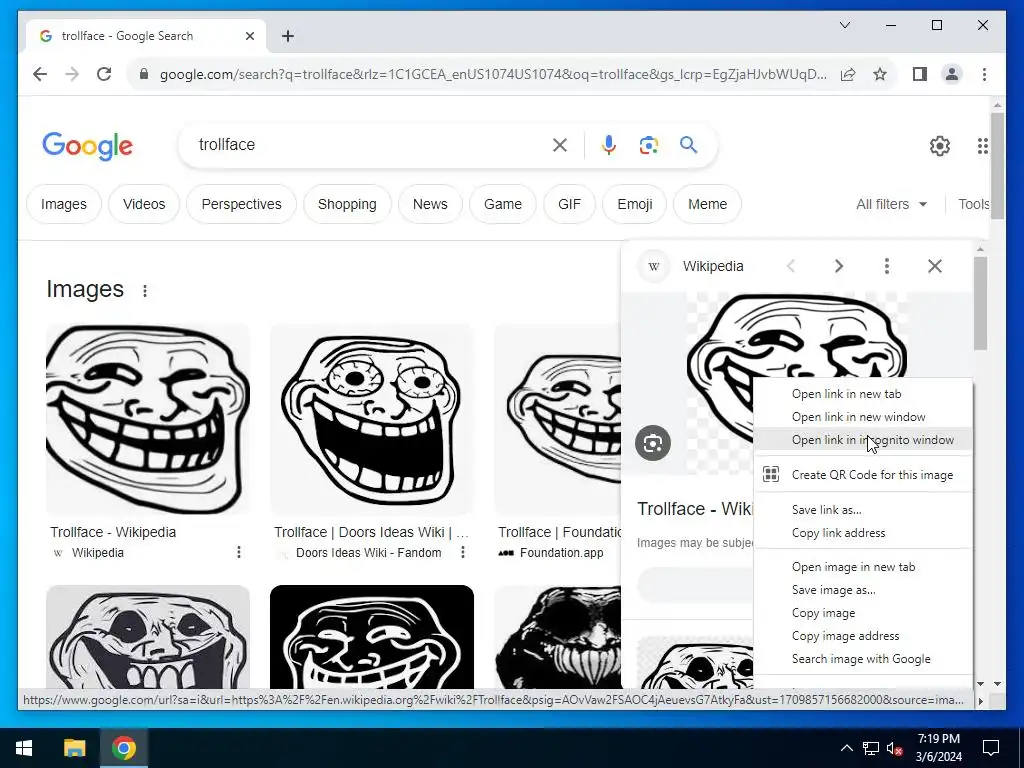The image size is (1024, 768).
Task: Click the Windows Start button
Action: 24,748
